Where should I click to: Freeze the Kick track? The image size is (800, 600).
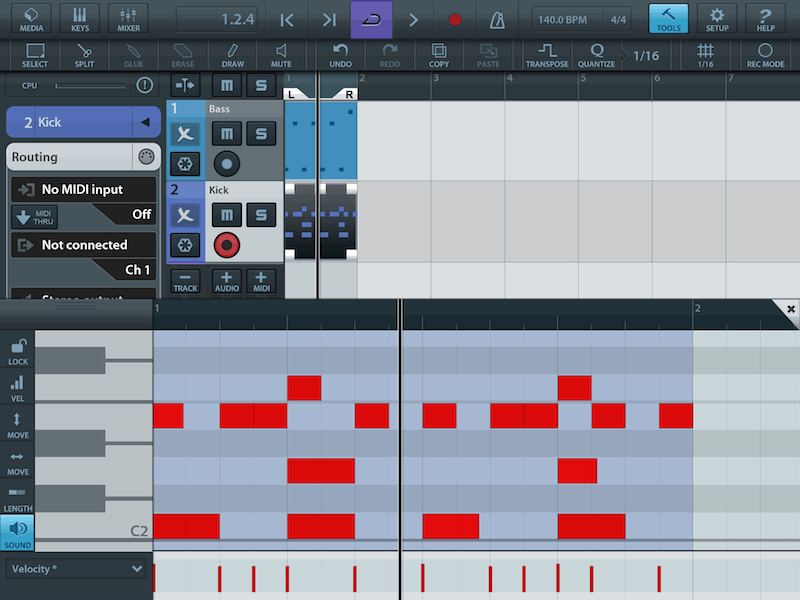point(185,245)
